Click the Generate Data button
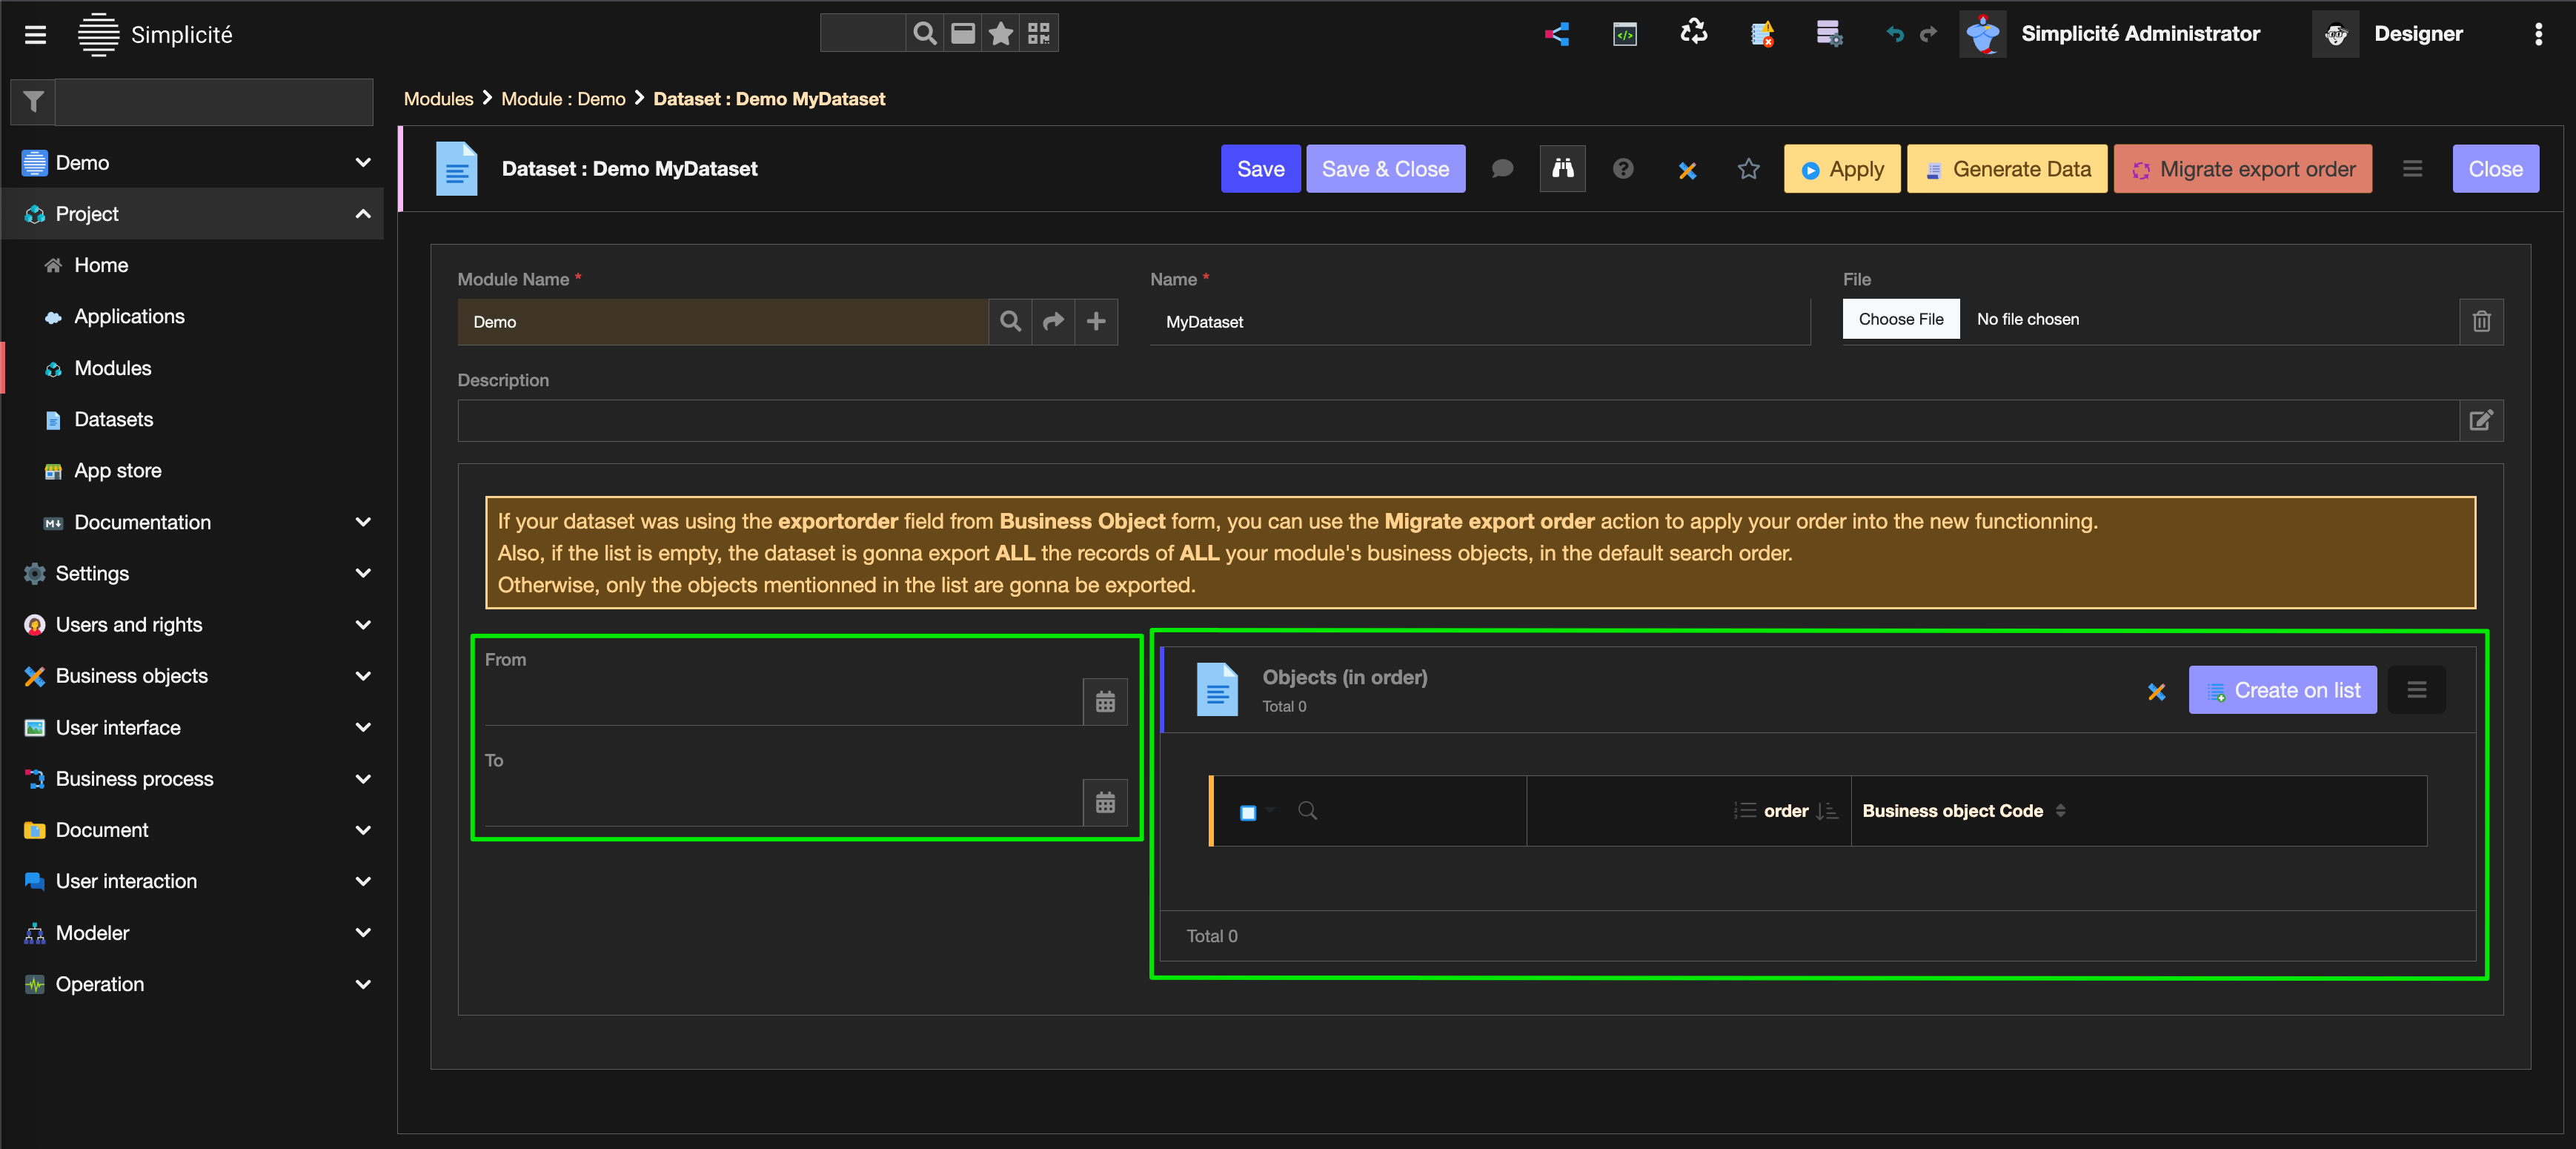Screen dimensions: 2576x1149 tap(2007, 169)
